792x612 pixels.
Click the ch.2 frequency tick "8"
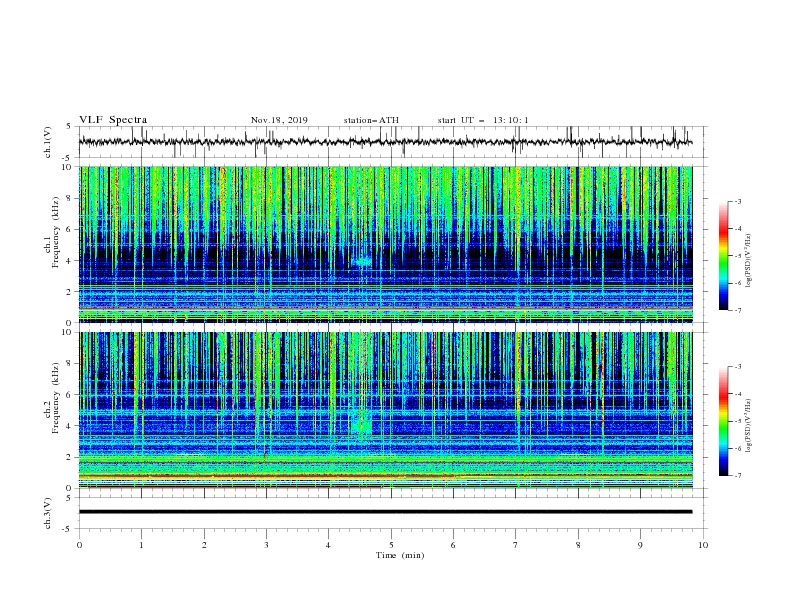click(x=69, y=364)
